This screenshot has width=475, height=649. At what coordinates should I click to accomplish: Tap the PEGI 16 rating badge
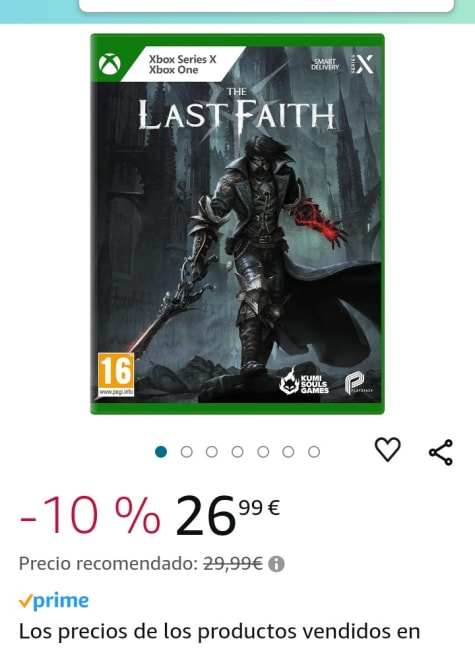(116, 375)
